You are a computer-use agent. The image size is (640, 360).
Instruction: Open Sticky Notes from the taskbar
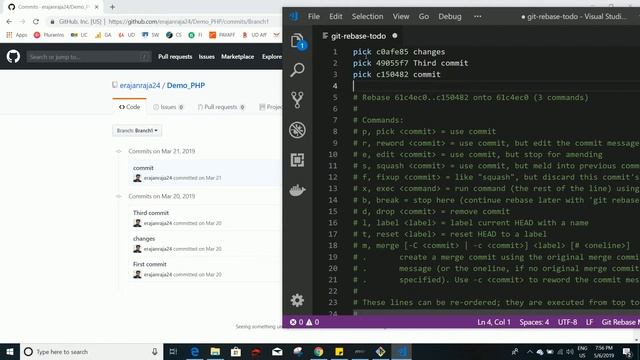click(x=339, y=352)
